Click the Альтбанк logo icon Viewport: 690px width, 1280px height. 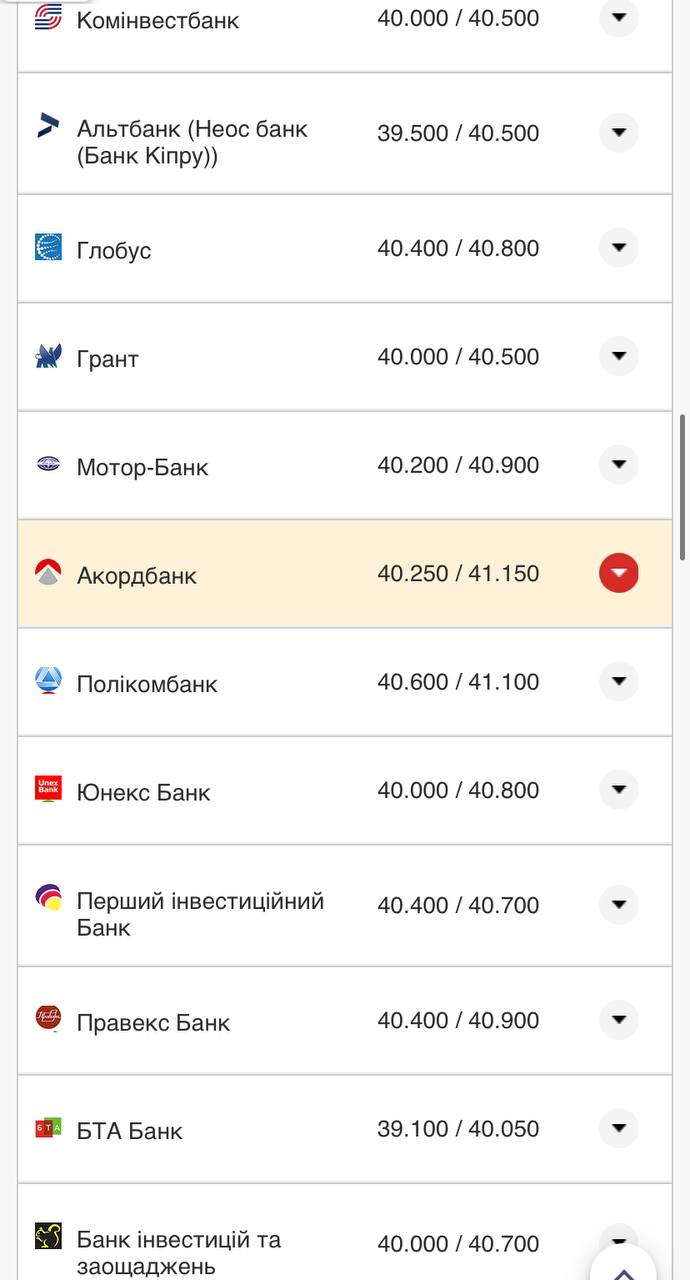[48, 126]
